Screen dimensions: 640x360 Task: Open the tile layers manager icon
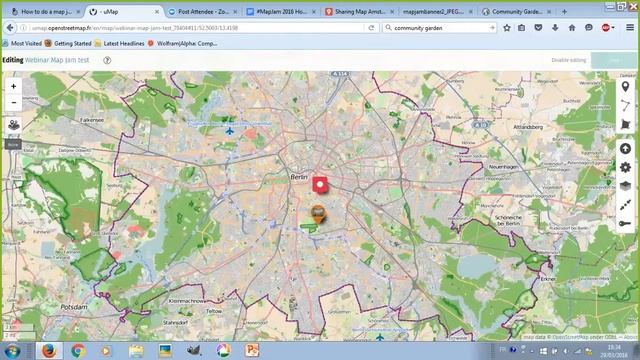625,186
